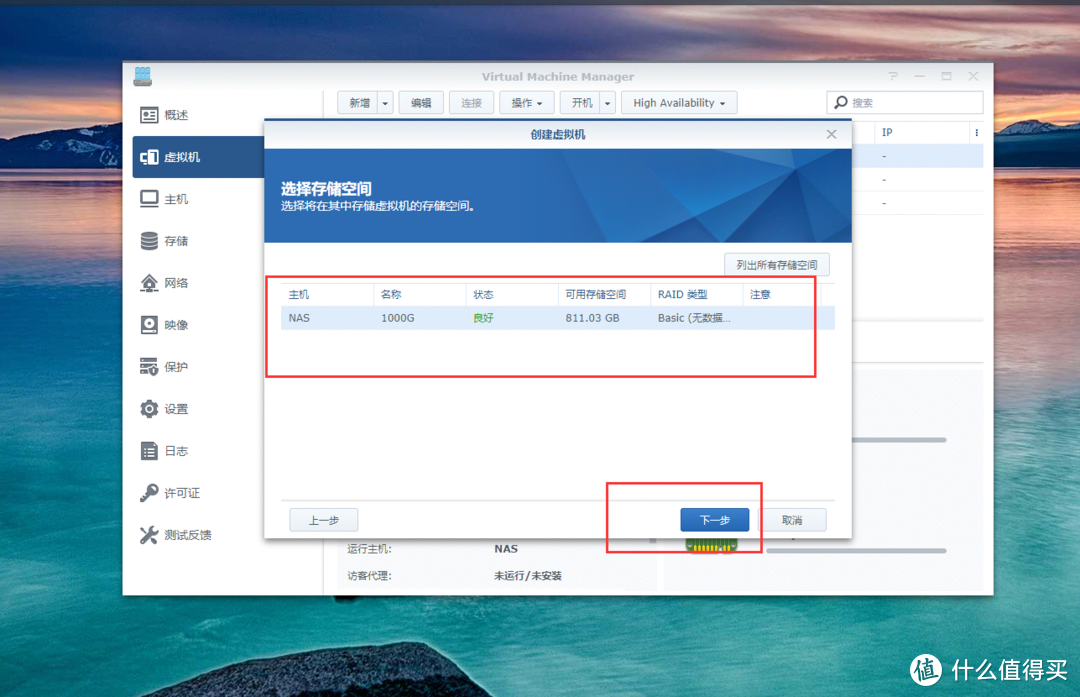Open the Protection (保护) sidebar icon
Image resolution: width=1080 pixels, height=697 pixels.
coord(149,367)
